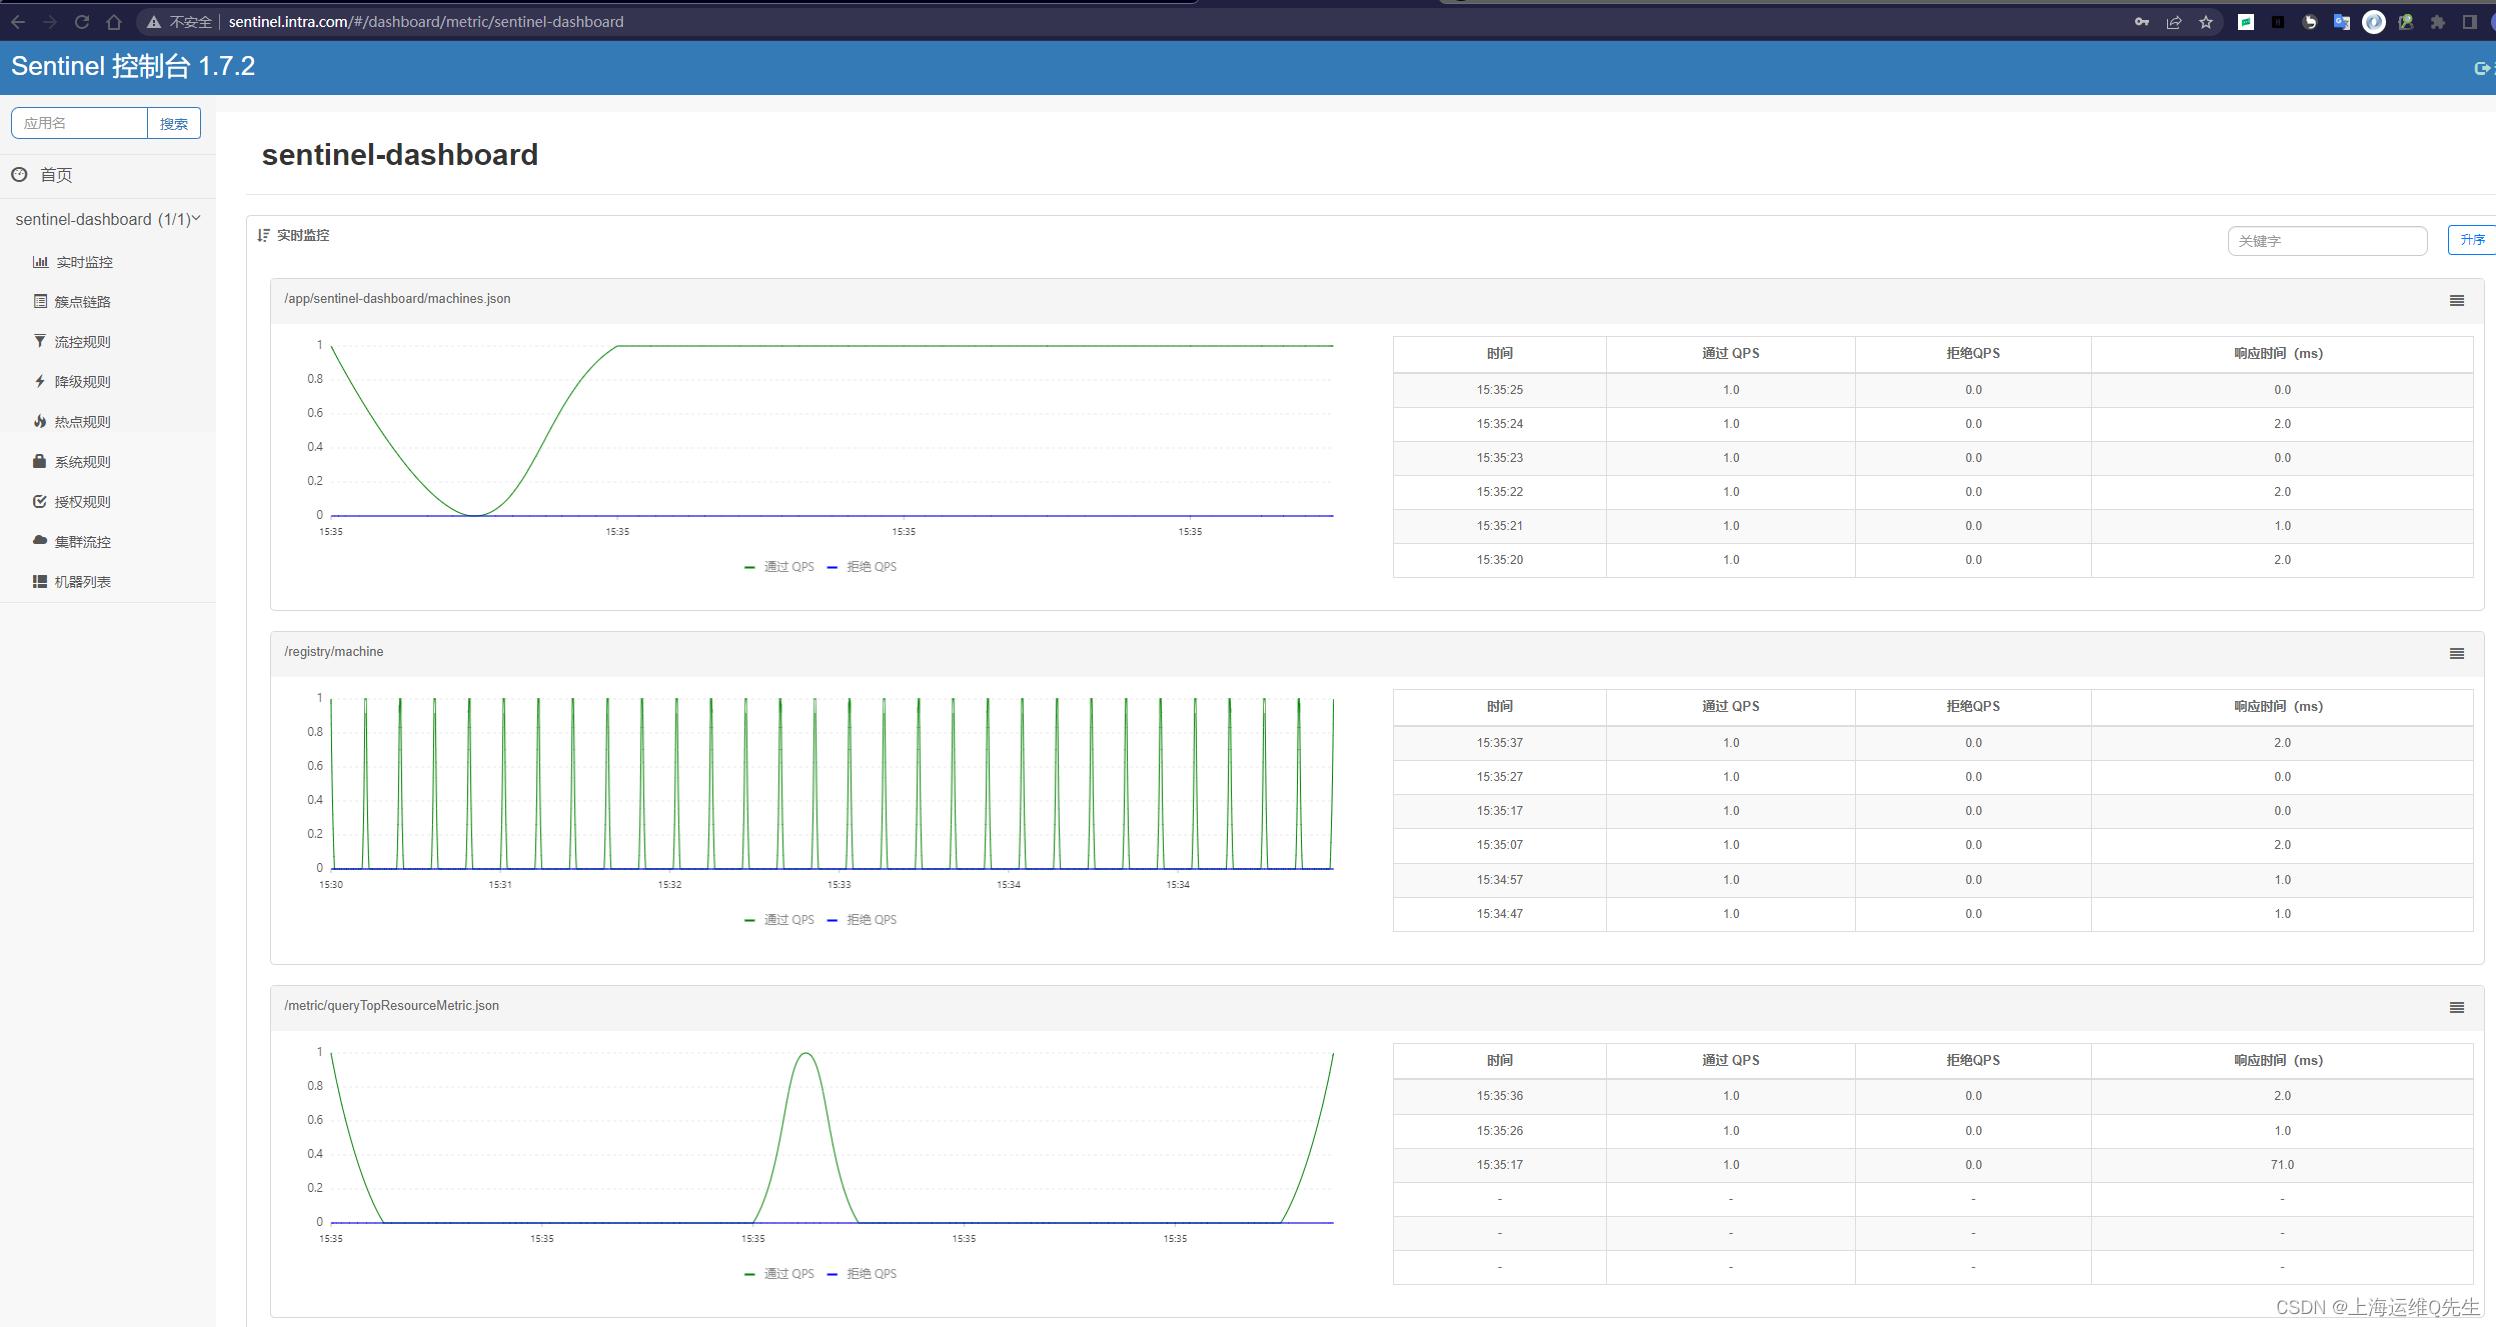Open hamburger menu for queryTopResourceMetric.json panel

tap(2457, 1008)
